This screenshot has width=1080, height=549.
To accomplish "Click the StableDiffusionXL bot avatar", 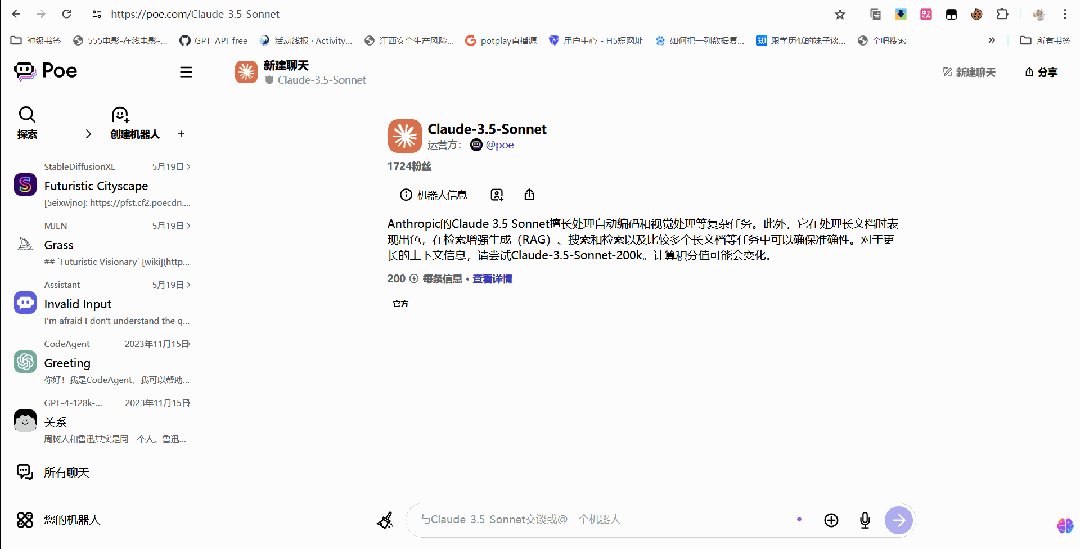I will [x=25, y=185].
